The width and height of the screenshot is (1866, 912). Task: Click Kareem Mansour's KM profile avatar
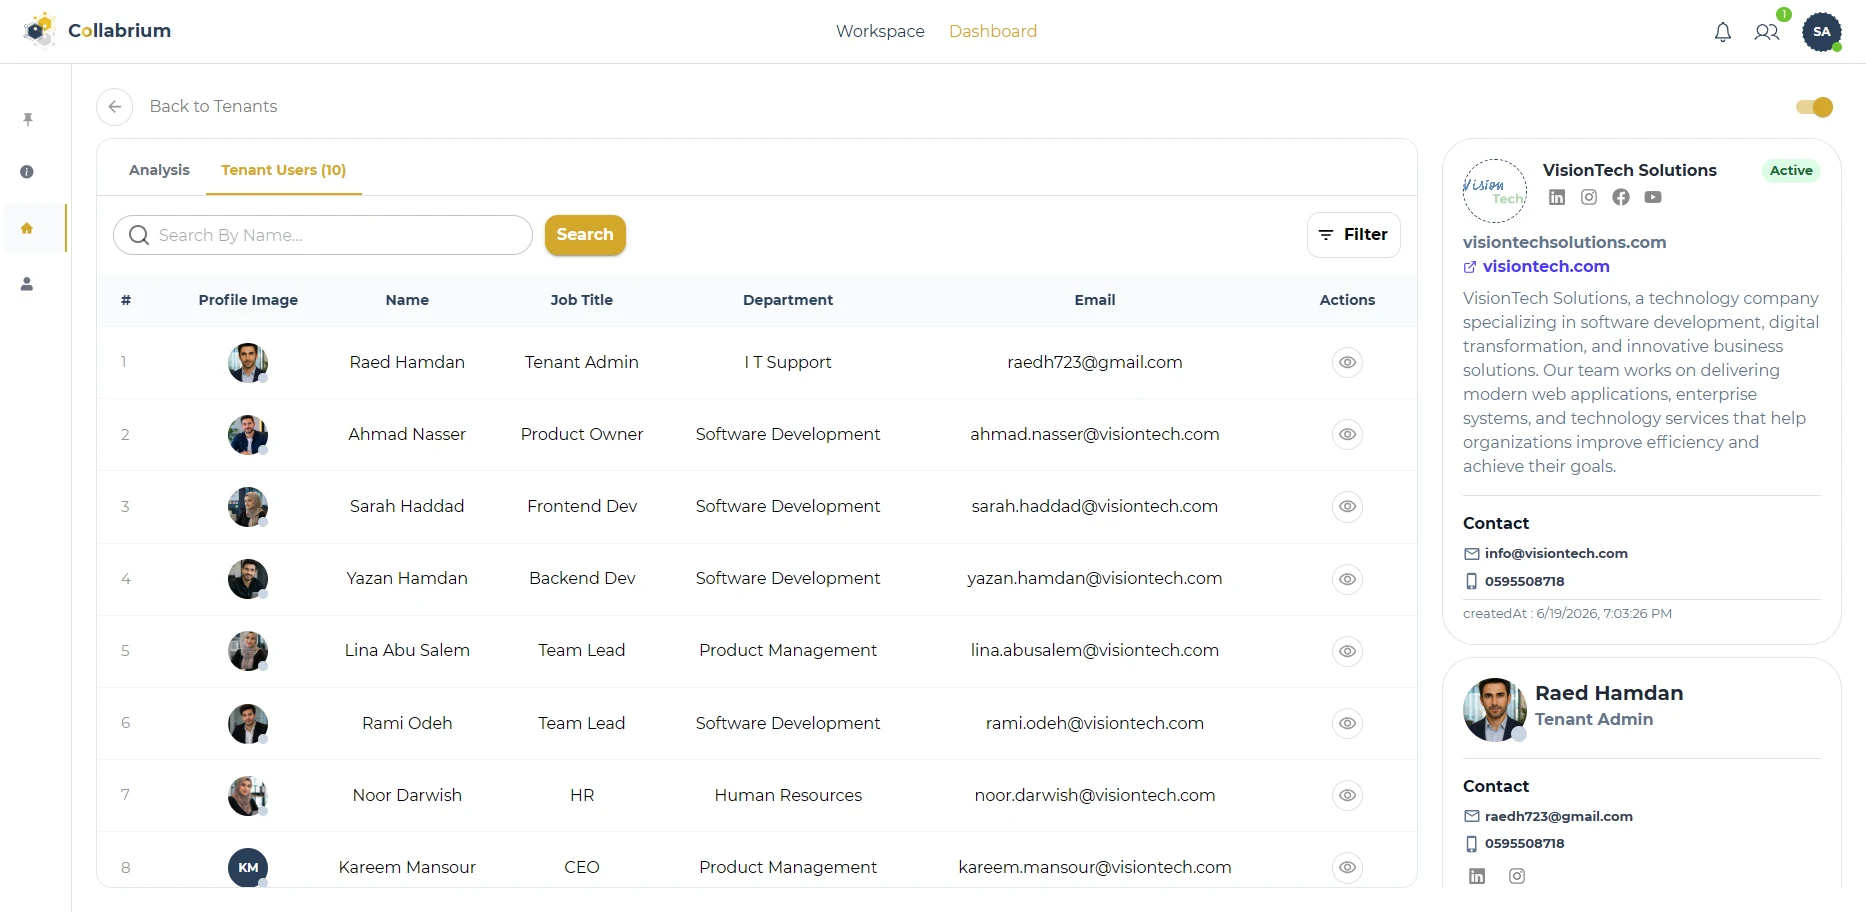[x=248, y=867]
